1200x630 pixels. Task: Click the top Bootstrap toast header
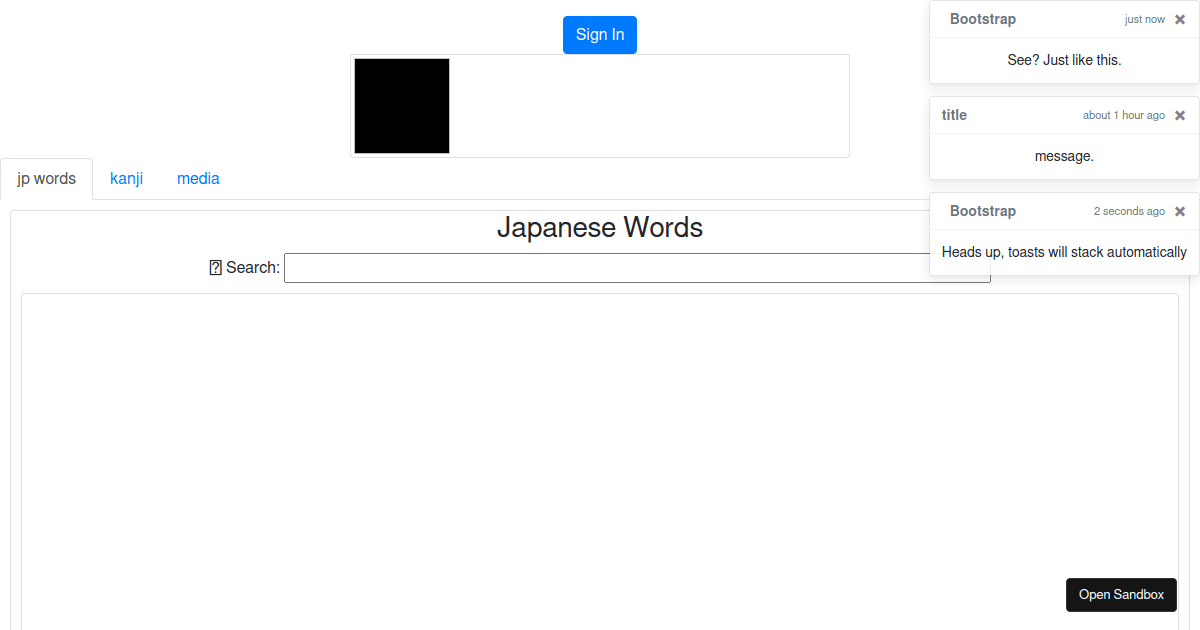tap(982, 18)
